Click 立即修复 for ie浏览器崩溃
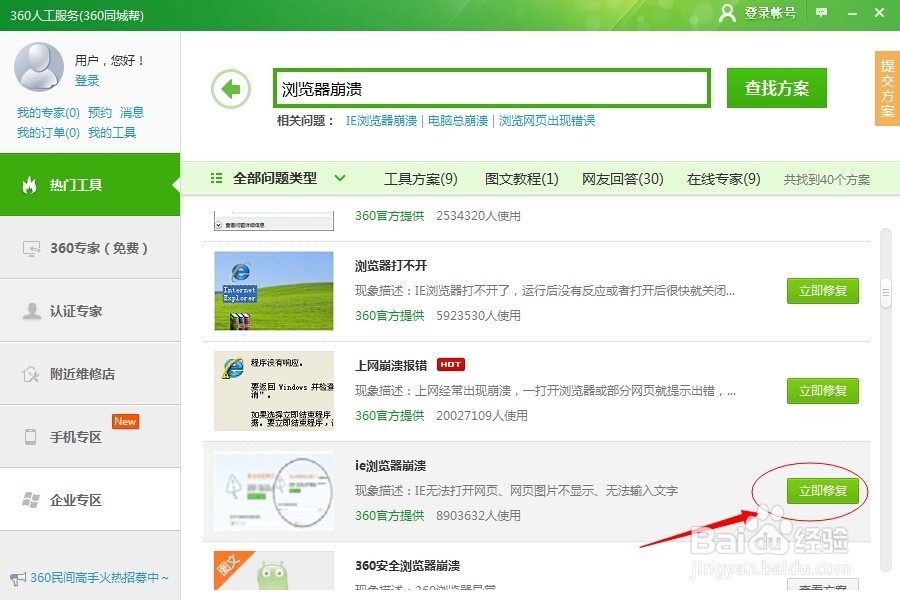900x600 pixels. [823, 491]
